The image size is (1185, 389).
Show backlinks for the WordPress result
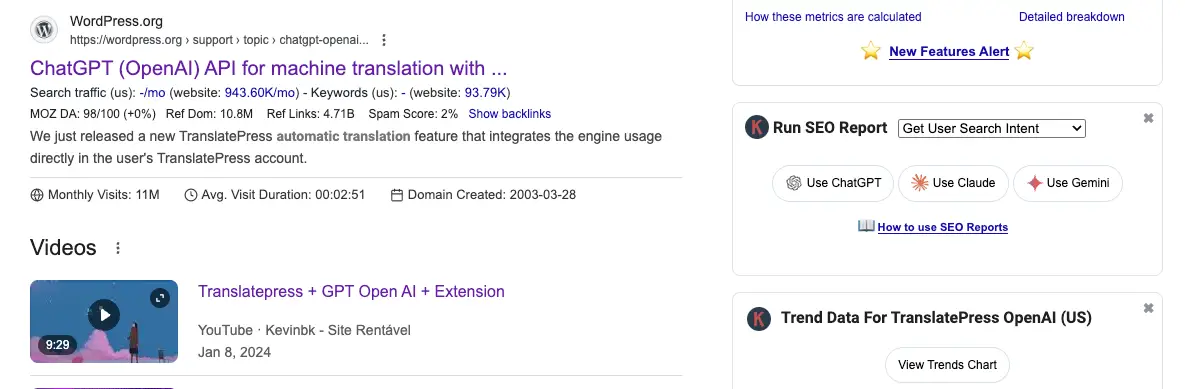[509, 114]
